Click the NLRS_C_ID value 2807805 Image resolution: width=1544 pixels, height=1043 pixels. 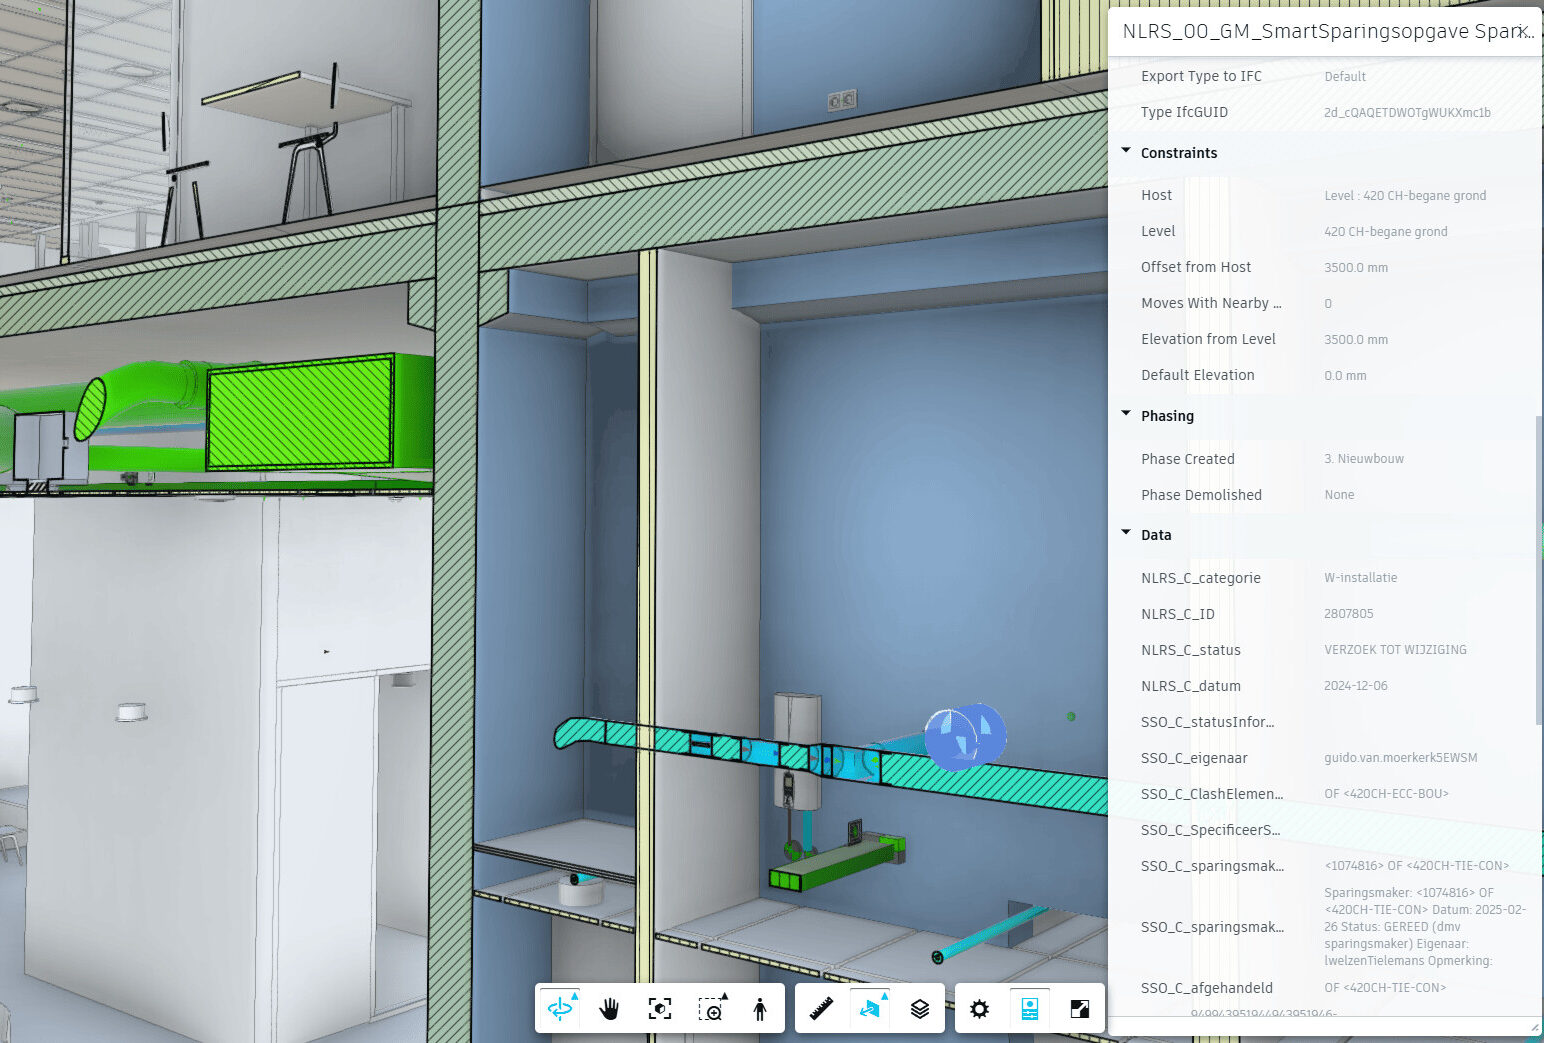[x=1348, y=613]
